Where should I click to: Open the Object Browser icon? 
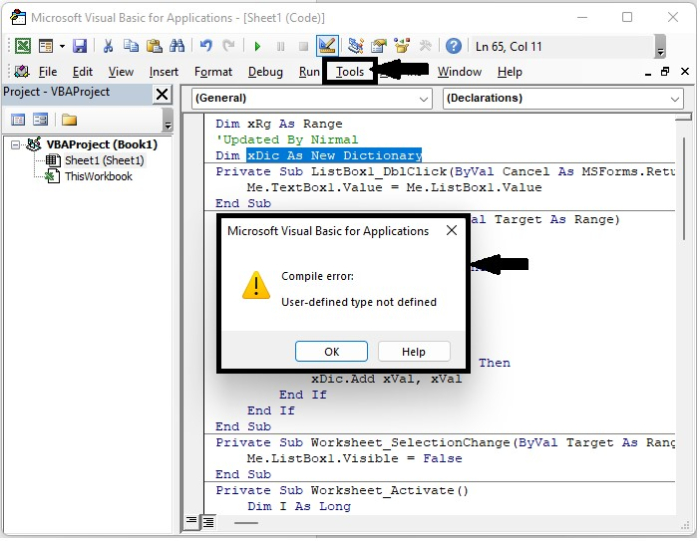coord(402,46)
